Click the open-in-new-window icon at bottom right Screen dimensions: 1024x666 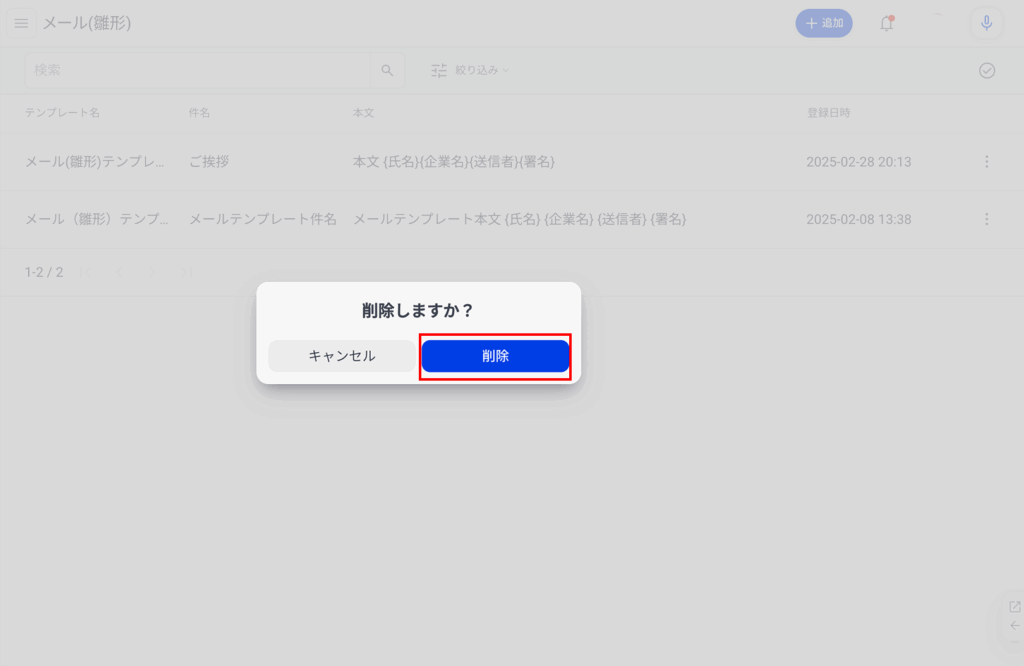[x=1014, y=607]
